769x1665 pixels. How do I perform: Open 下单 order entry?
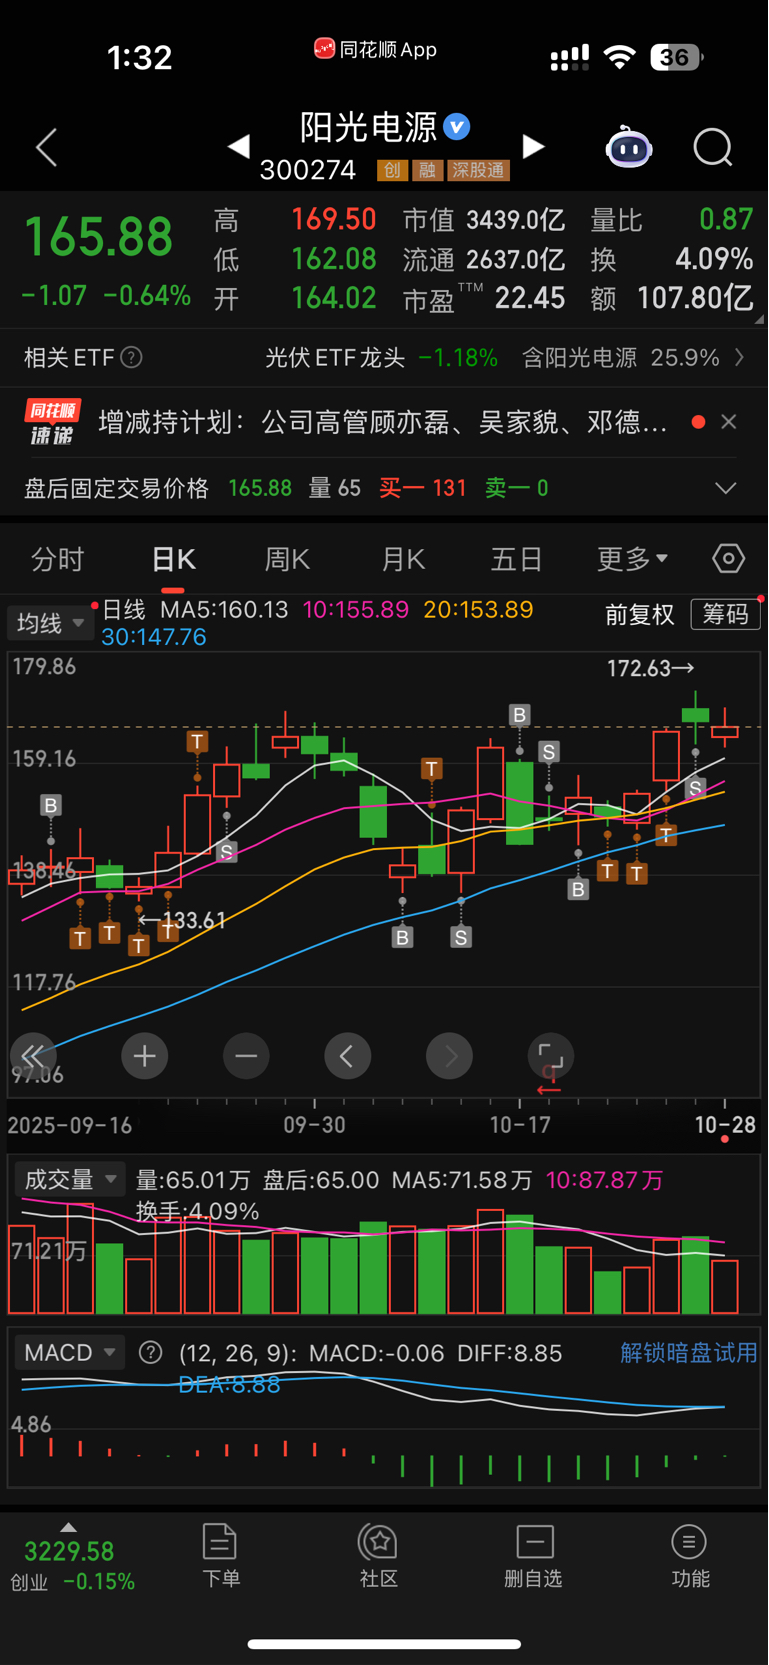[x=220, y=1556]
